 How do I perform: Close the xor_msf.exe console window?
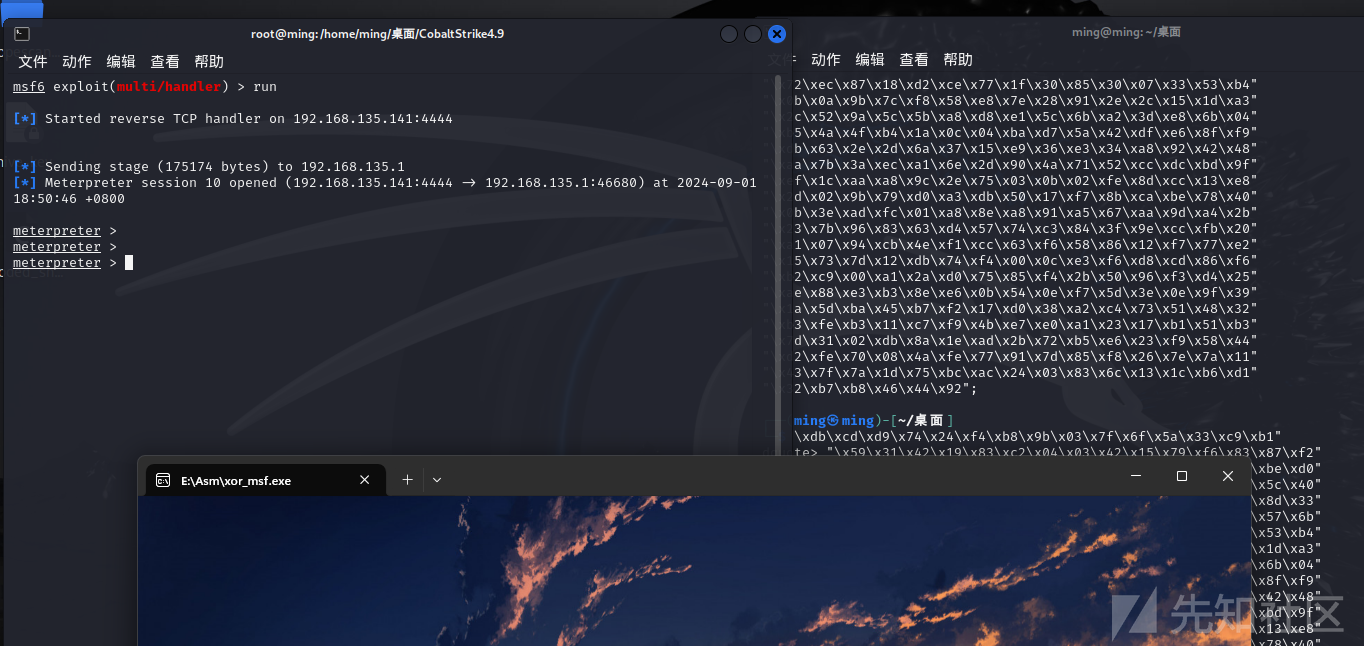1228,477
